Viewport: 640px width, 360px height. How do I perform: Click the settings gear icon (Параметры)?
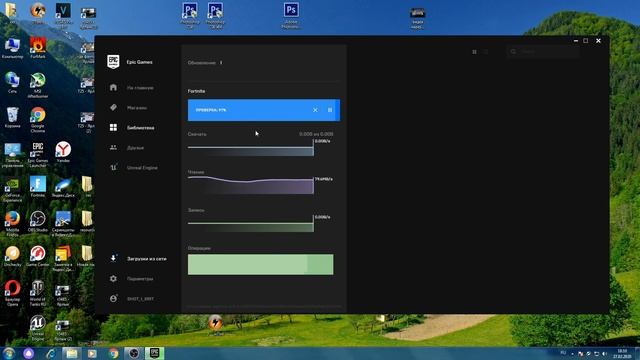pos(113,278)
